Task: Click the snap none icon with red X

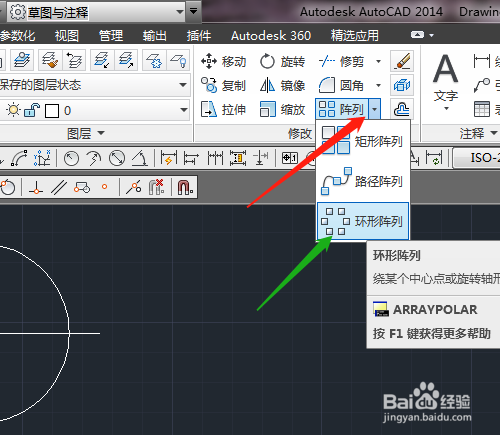Action: pyautogui.click(x=156, y=187)
